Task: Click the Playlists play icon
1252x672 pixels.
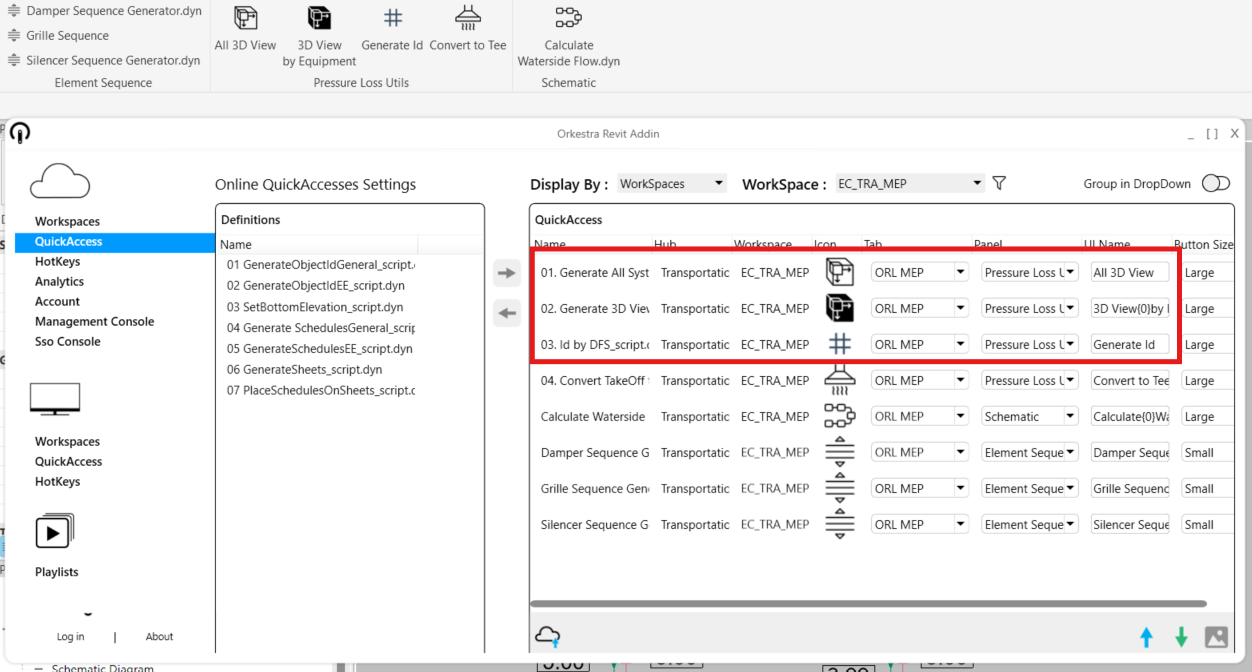Action: [x=54, y=532]
